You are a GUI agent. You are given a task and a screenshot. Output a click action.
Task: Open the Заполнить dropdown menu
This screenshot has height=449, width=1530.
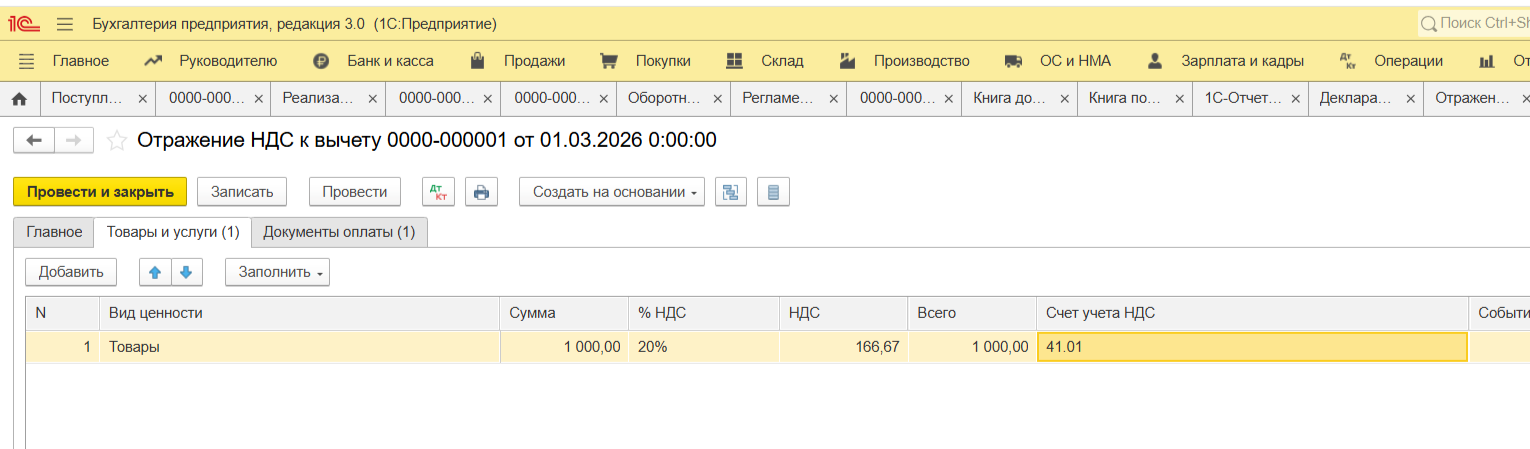(x=277, y=272)
